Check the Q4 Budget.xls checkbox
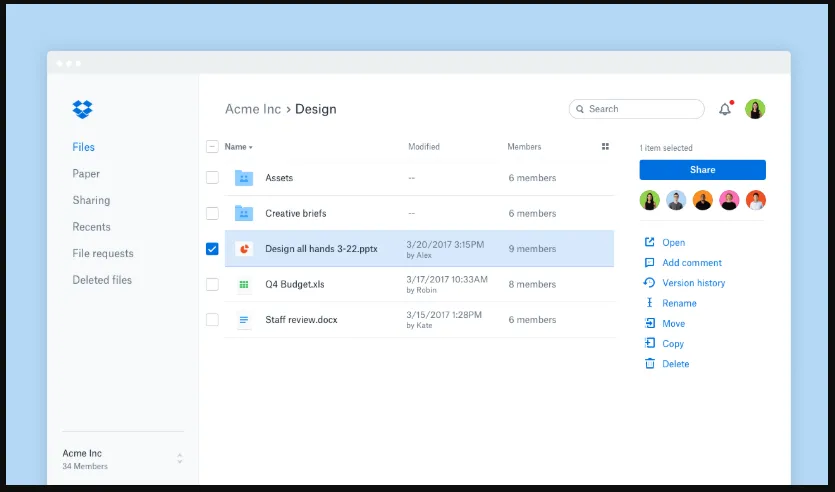 212,284
